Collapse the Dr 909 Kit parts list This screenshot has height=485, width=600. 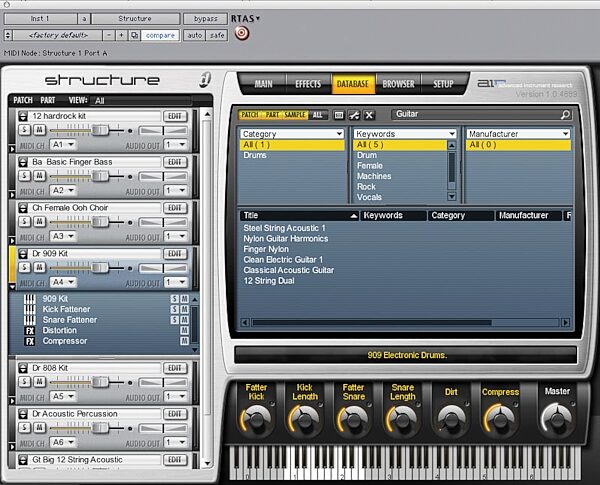click(12, 286)
